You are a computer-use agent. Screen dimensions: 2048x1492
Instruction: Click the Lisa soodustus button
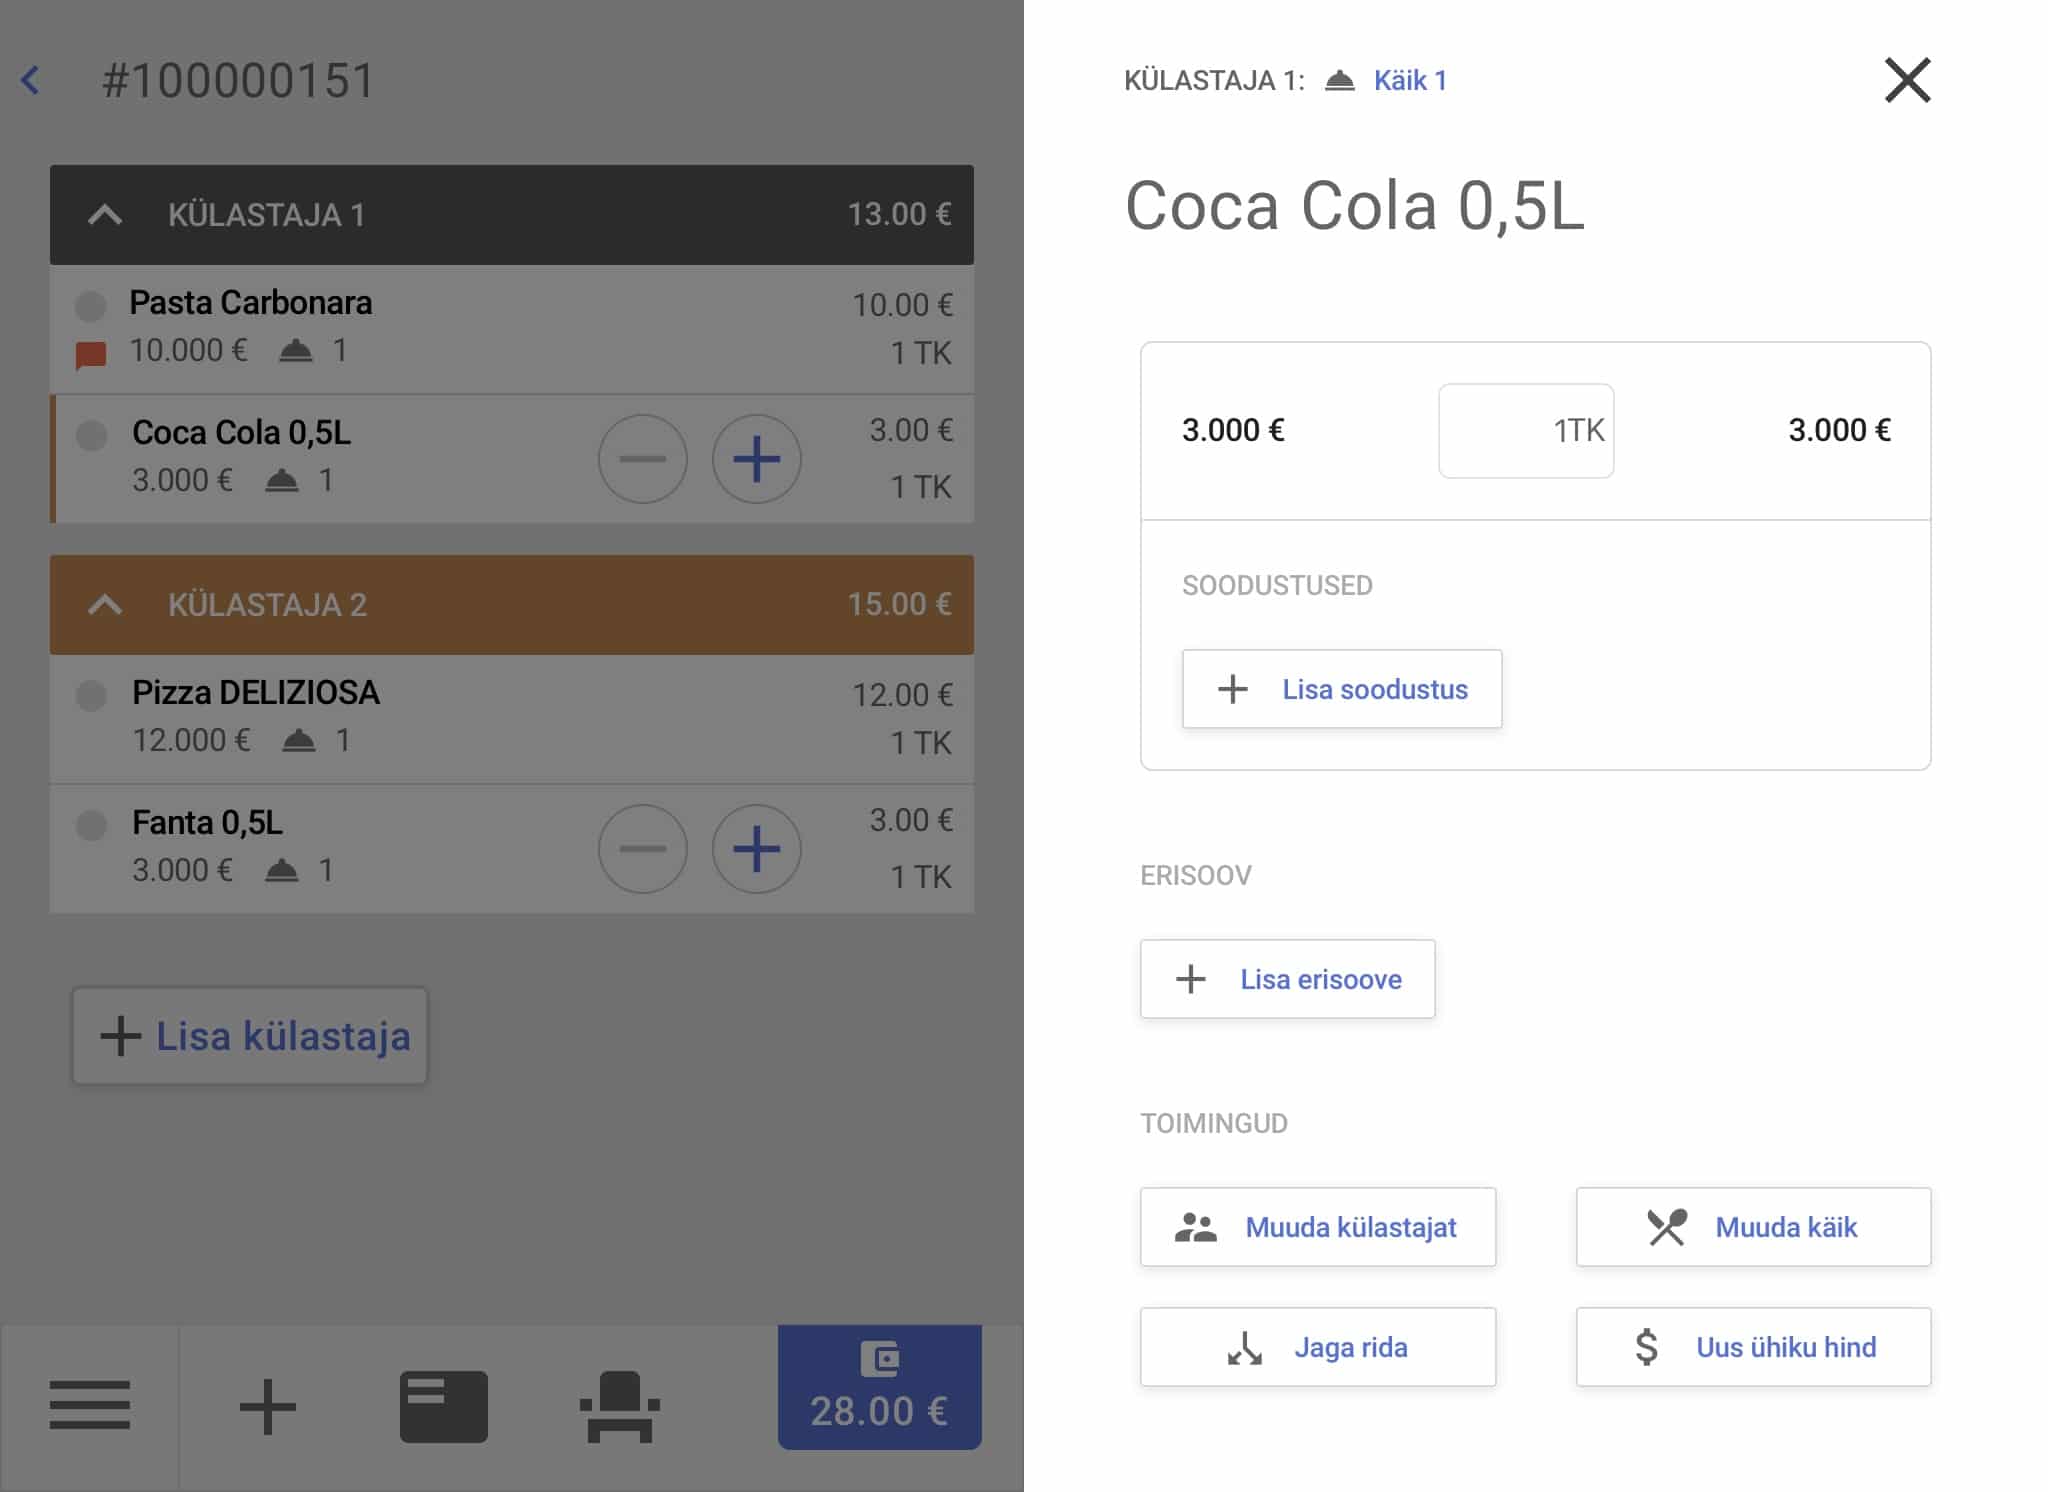coord(1341,689)
